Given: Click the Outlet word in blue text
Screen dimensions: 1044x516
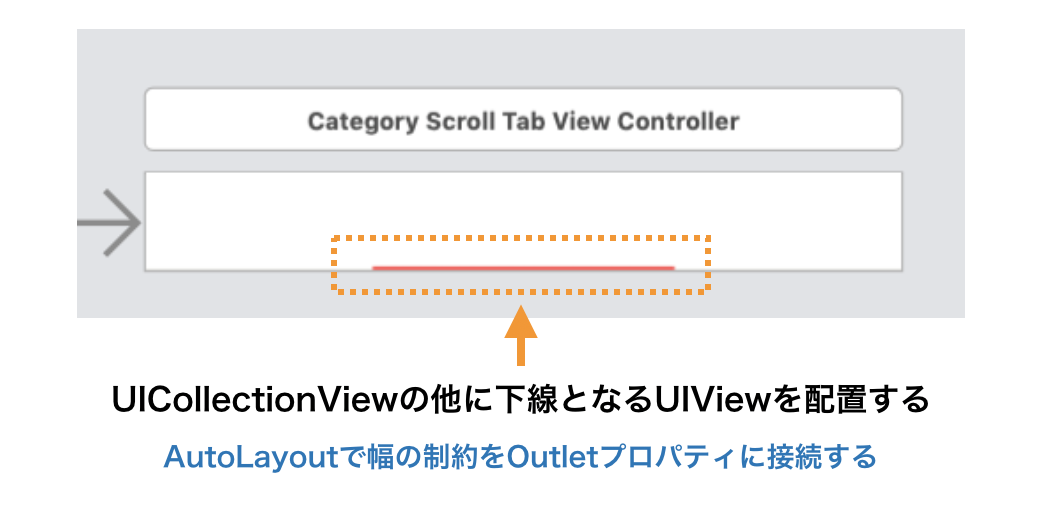Looking at the screenshot, I should 551,457.
